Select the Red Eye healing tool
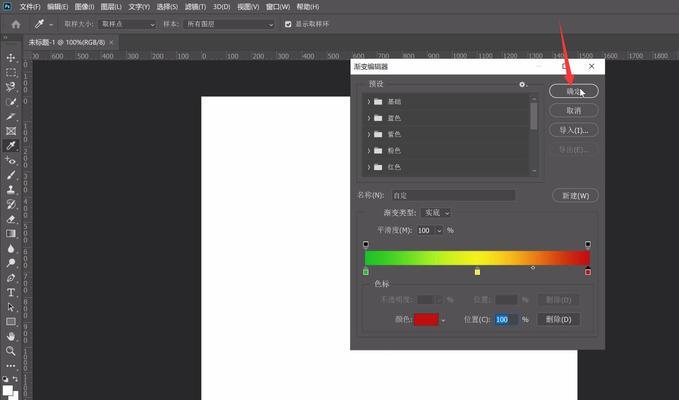679x400 pixels. (11, 161)
